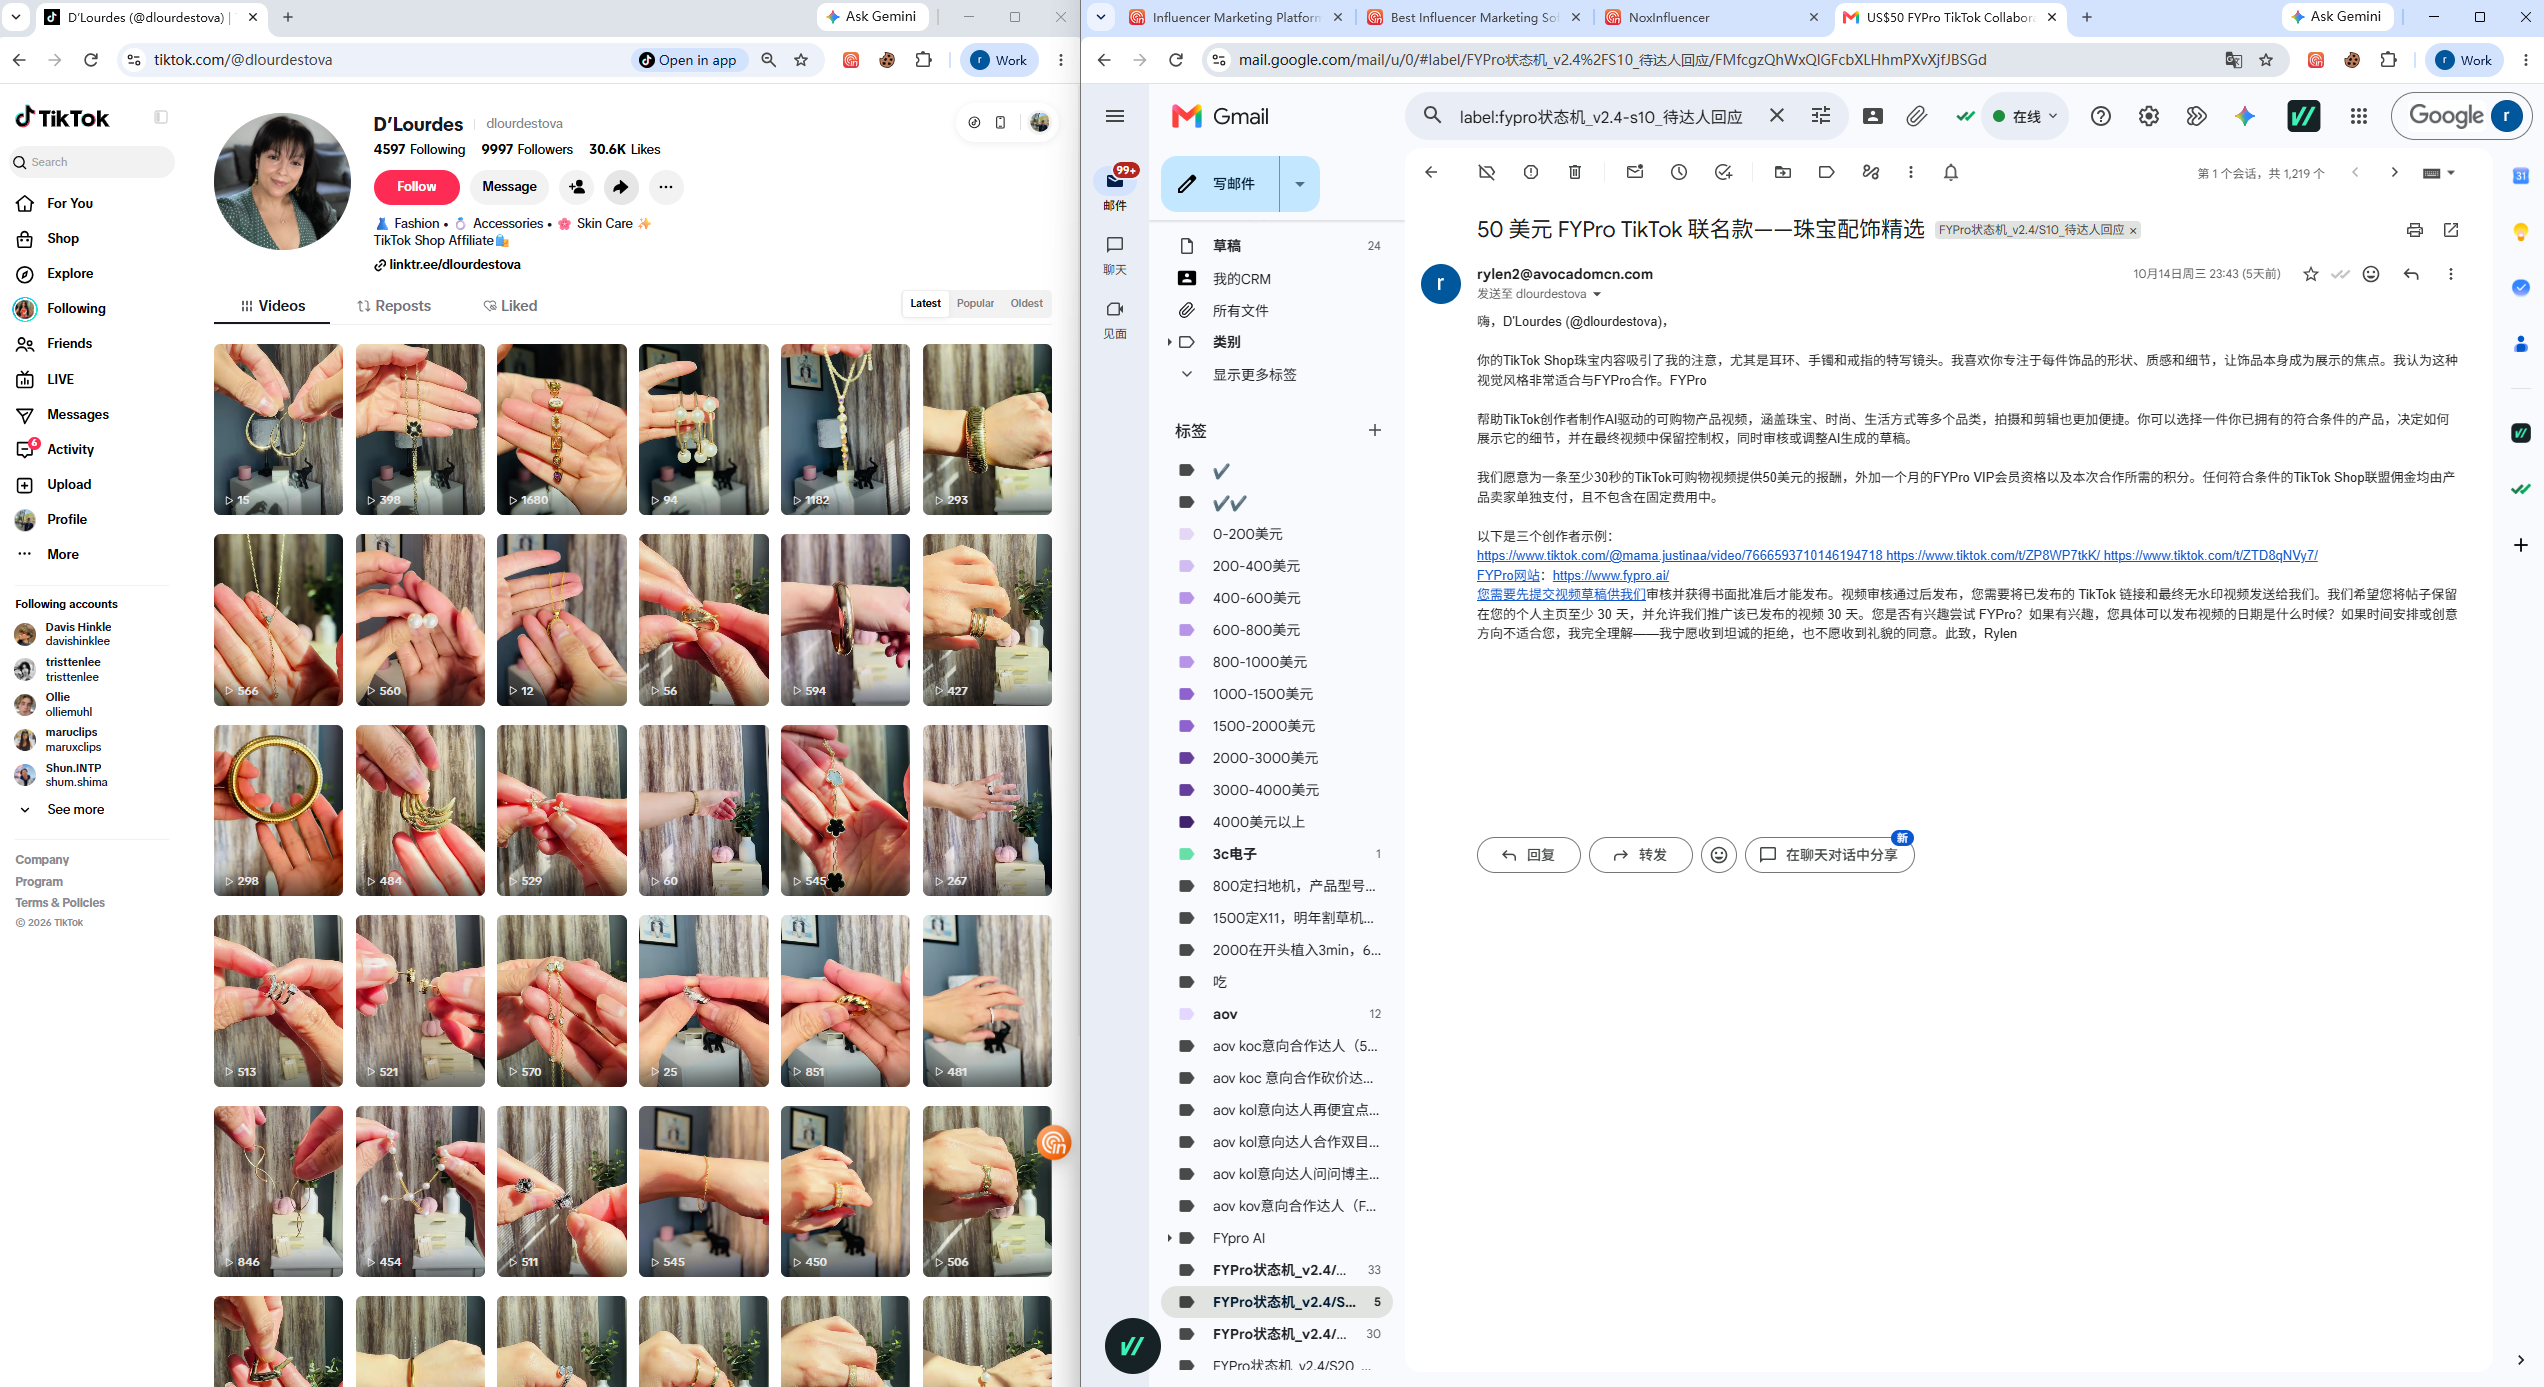
Task: Open the Move to folder icon
Action: (1783, 172)
